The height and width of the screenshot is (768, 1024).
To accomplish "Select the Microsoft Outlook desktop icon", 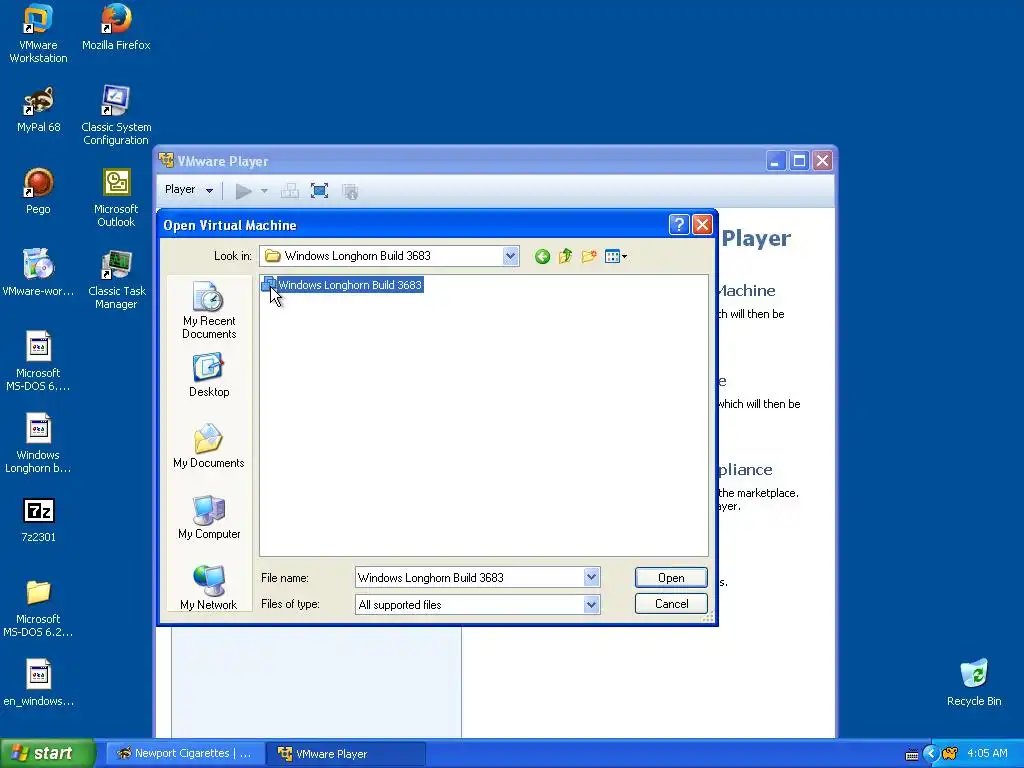I will coord(116,198).
